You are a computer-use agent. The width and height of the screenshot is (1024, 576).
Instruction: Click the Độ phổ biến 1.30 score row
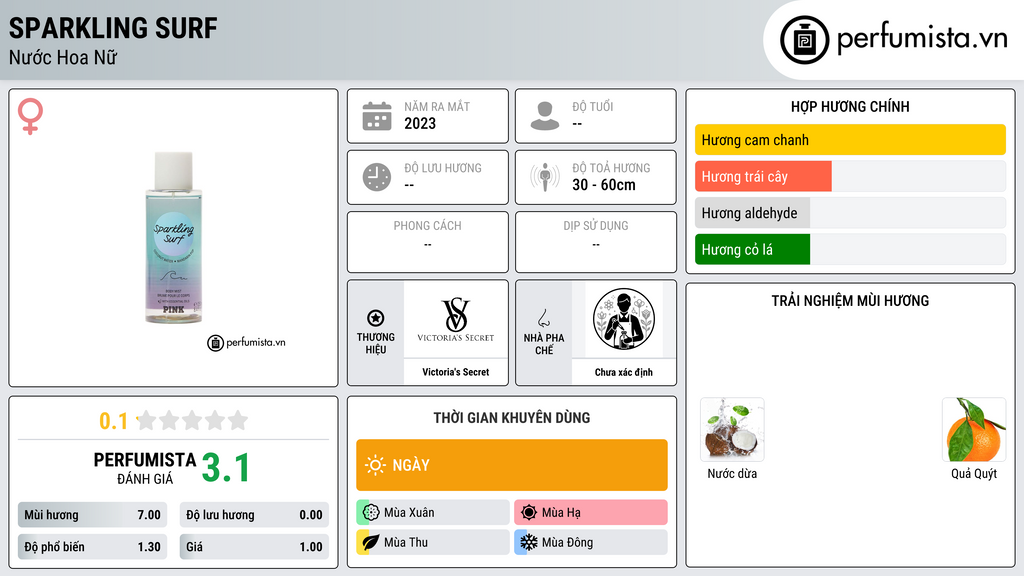pos(92,547)
